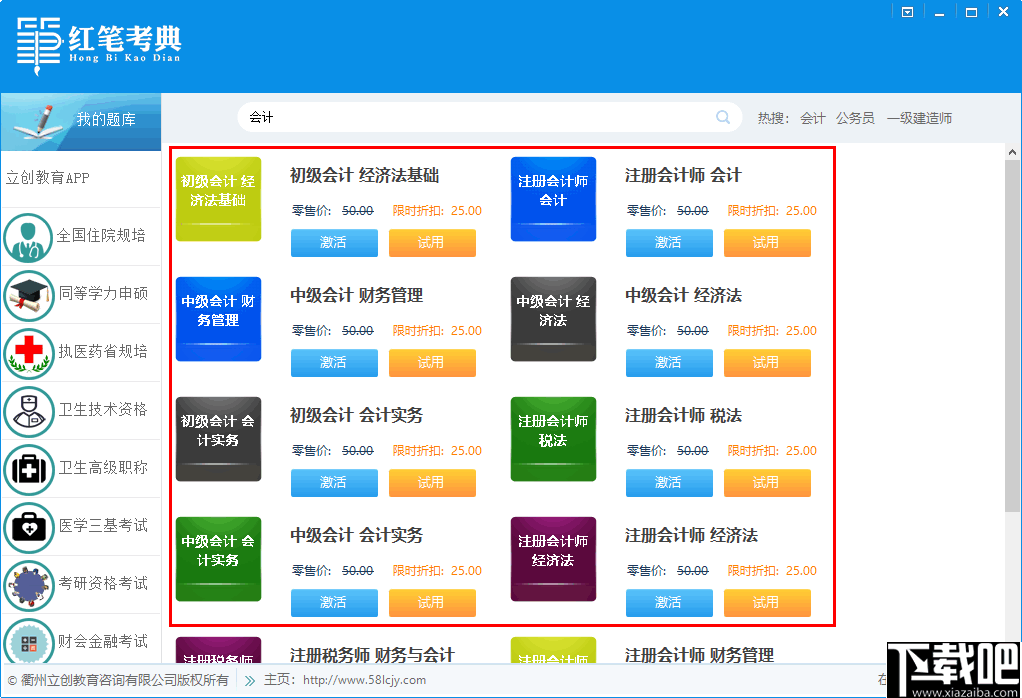Open the 公务员 hot search link

coord(855,117)
